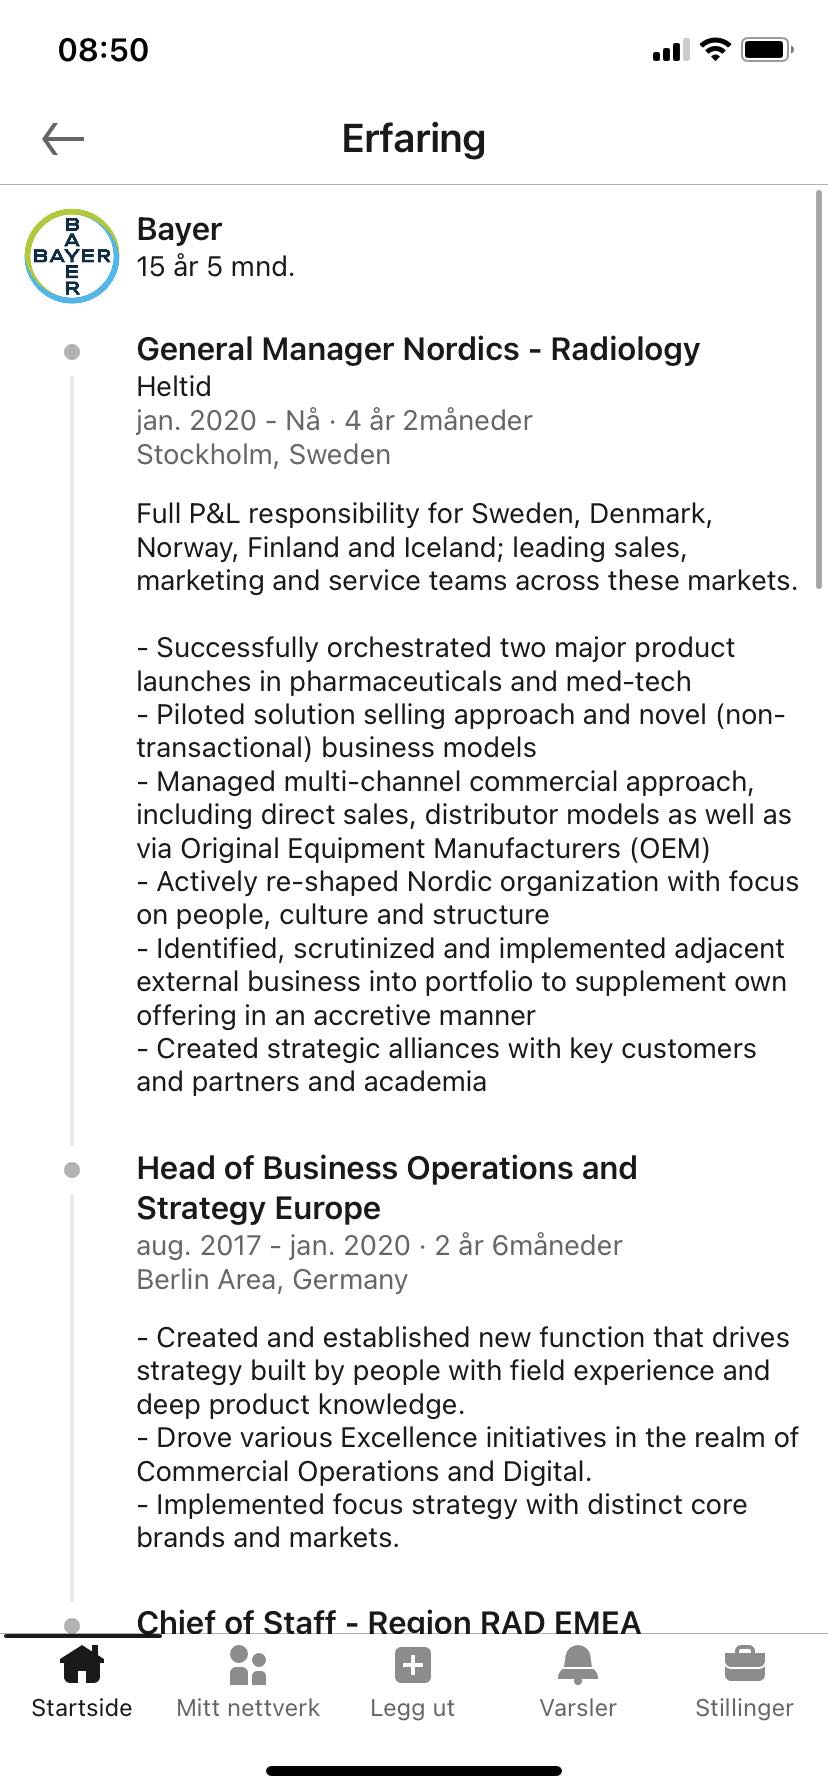
Task: Tap the battery status icon
Action: [767, 49]
